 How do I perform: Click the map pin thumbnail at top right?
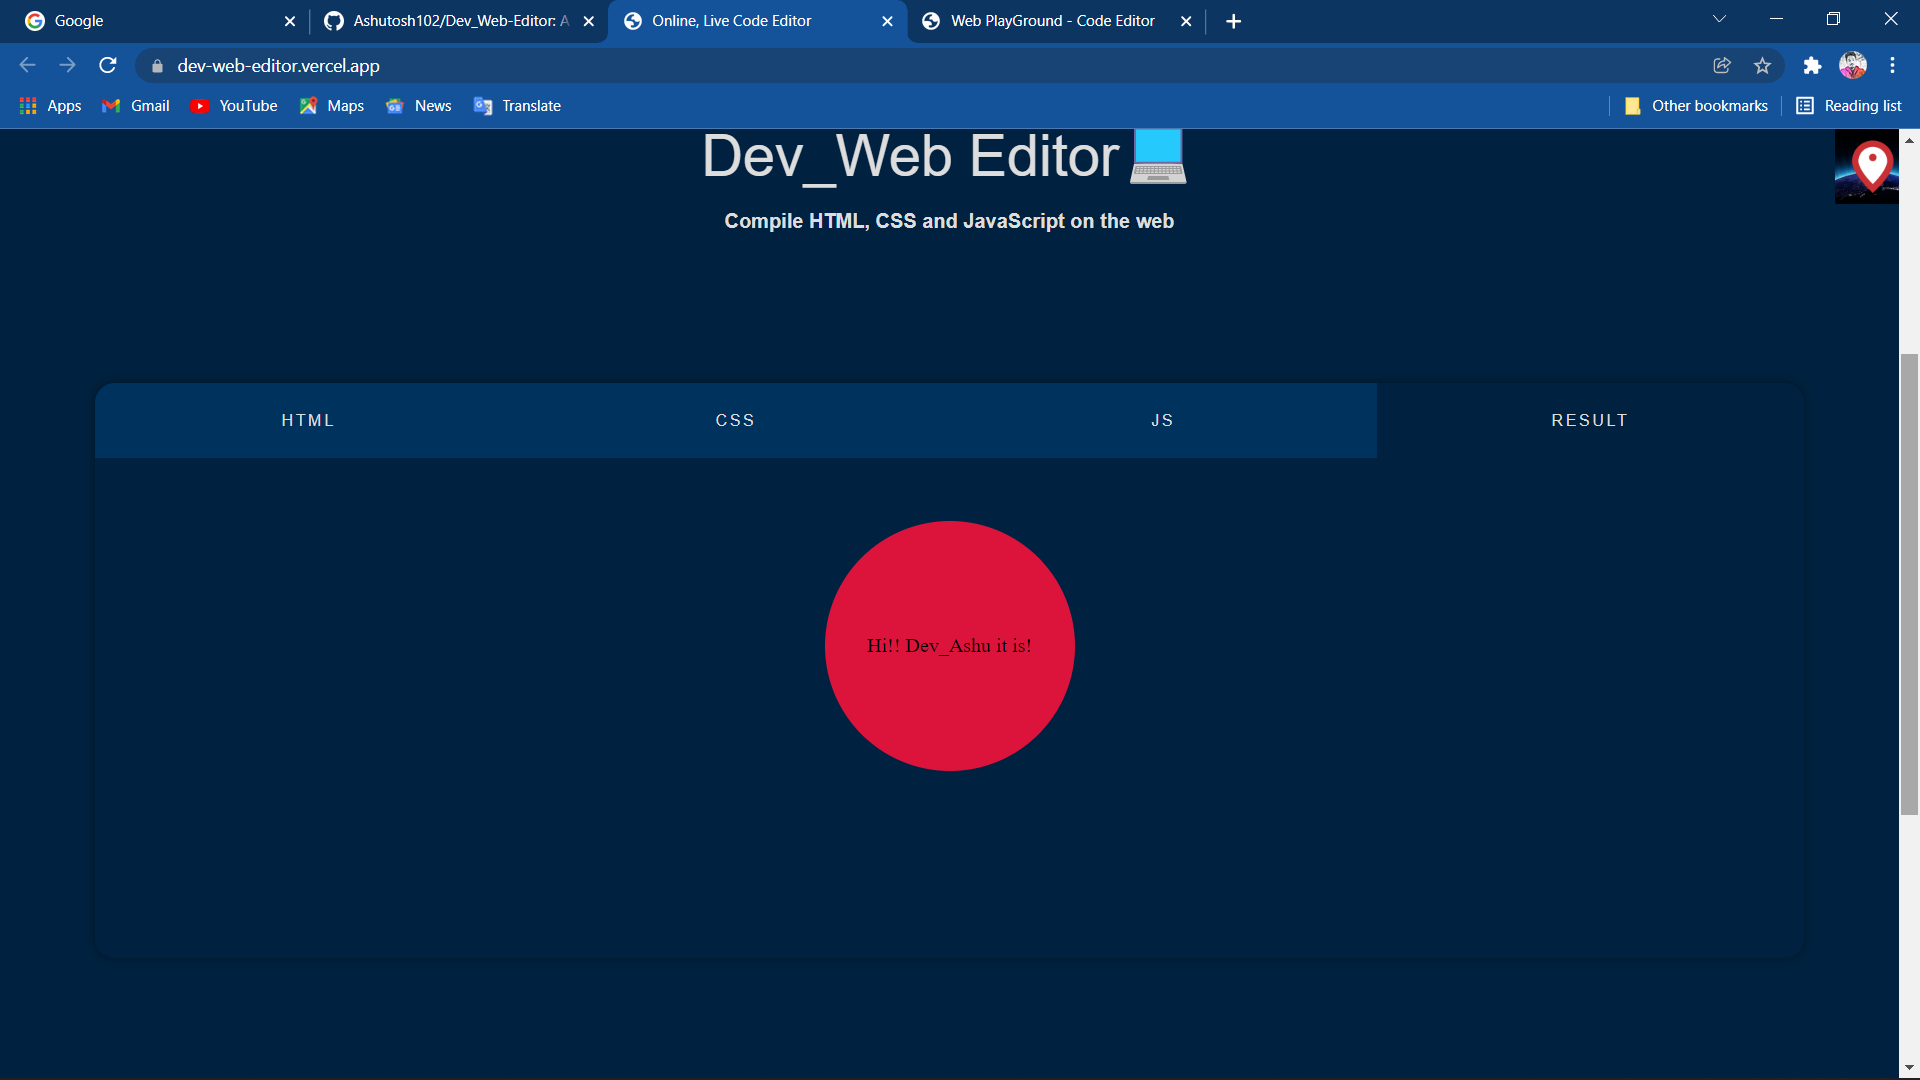(1868, 167)
